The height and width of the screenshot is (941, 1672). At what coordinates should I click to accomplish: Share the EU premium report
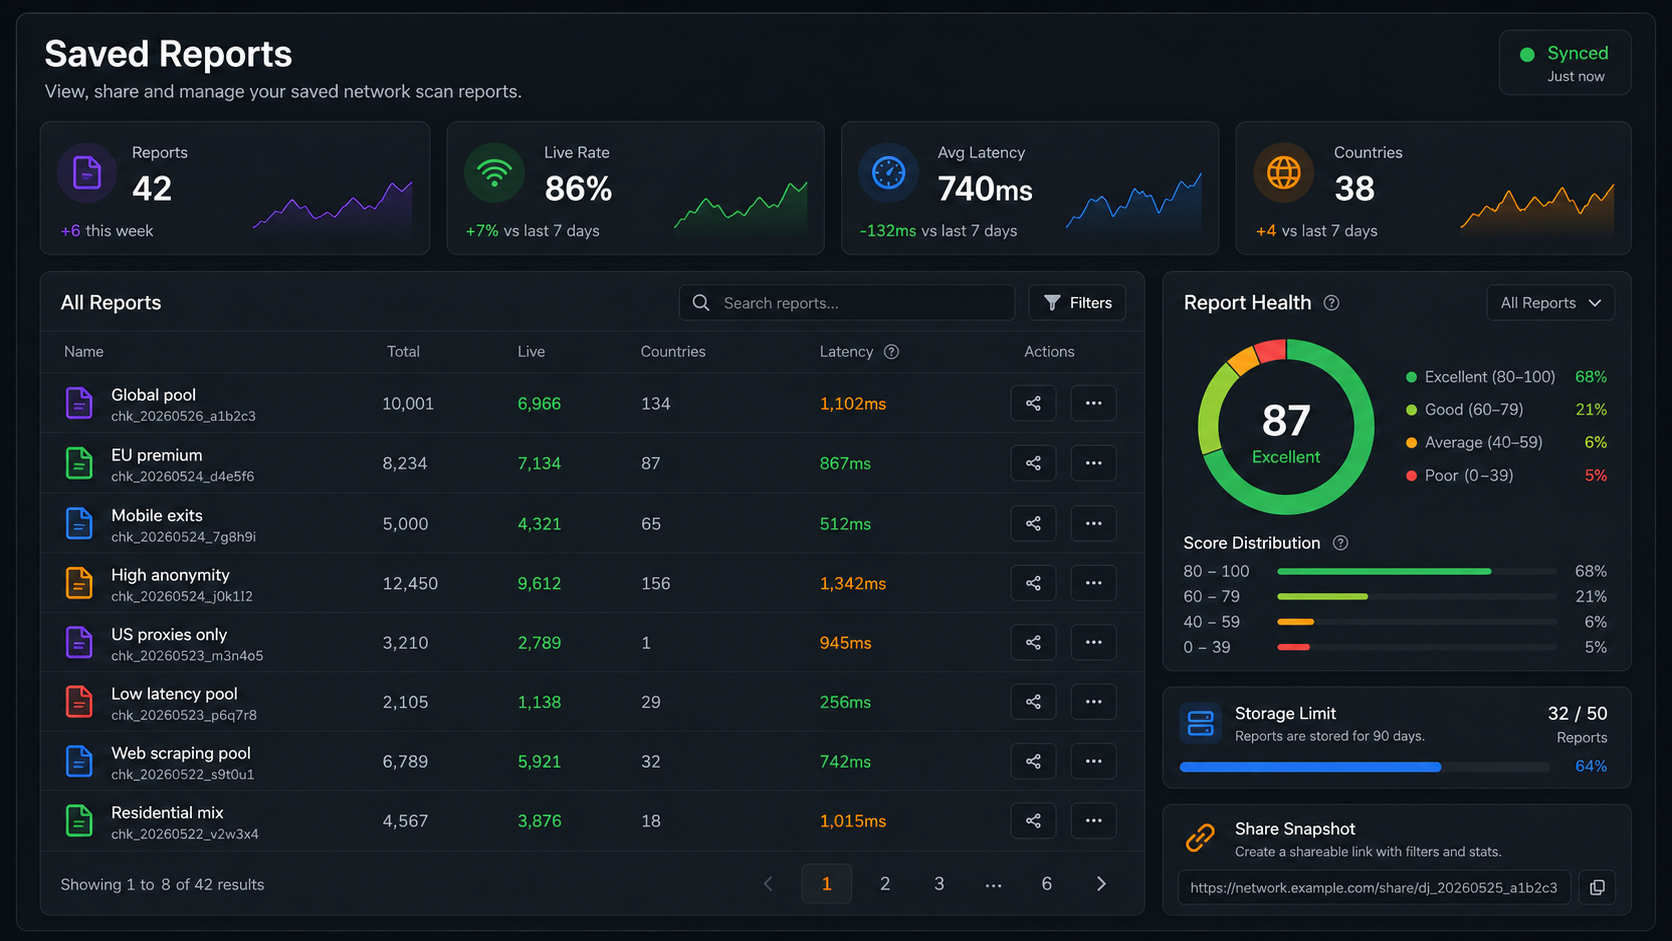pos(1033,463)
